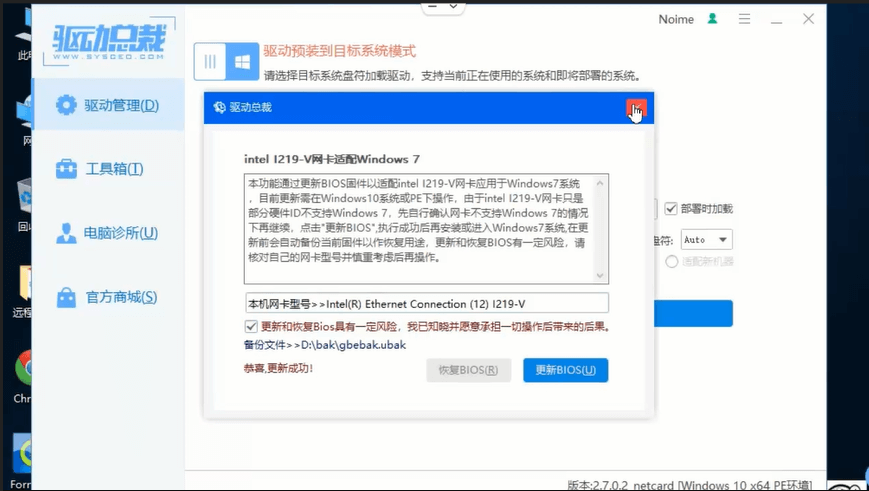Click the 更新BIOS(U) button
869x491 pixels.
tap(565, 370)
